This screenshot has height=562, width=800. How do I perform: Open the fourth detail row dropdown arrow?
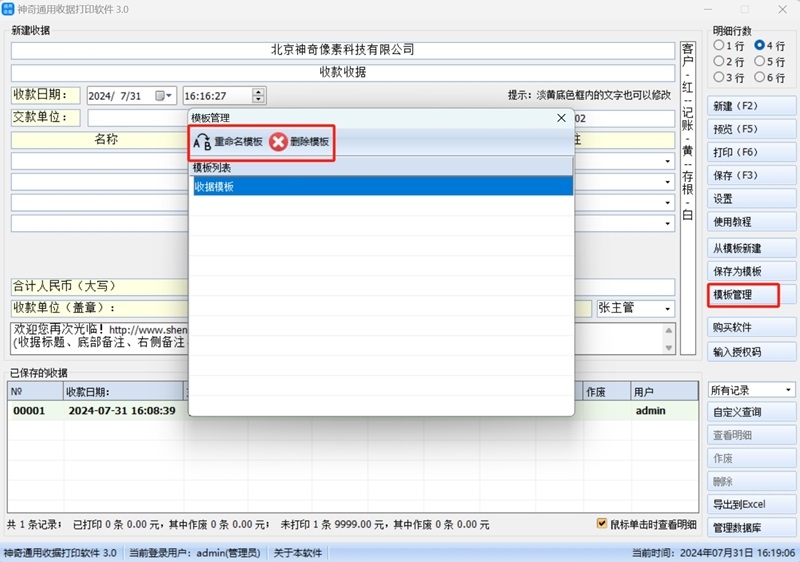pos(667,223)
